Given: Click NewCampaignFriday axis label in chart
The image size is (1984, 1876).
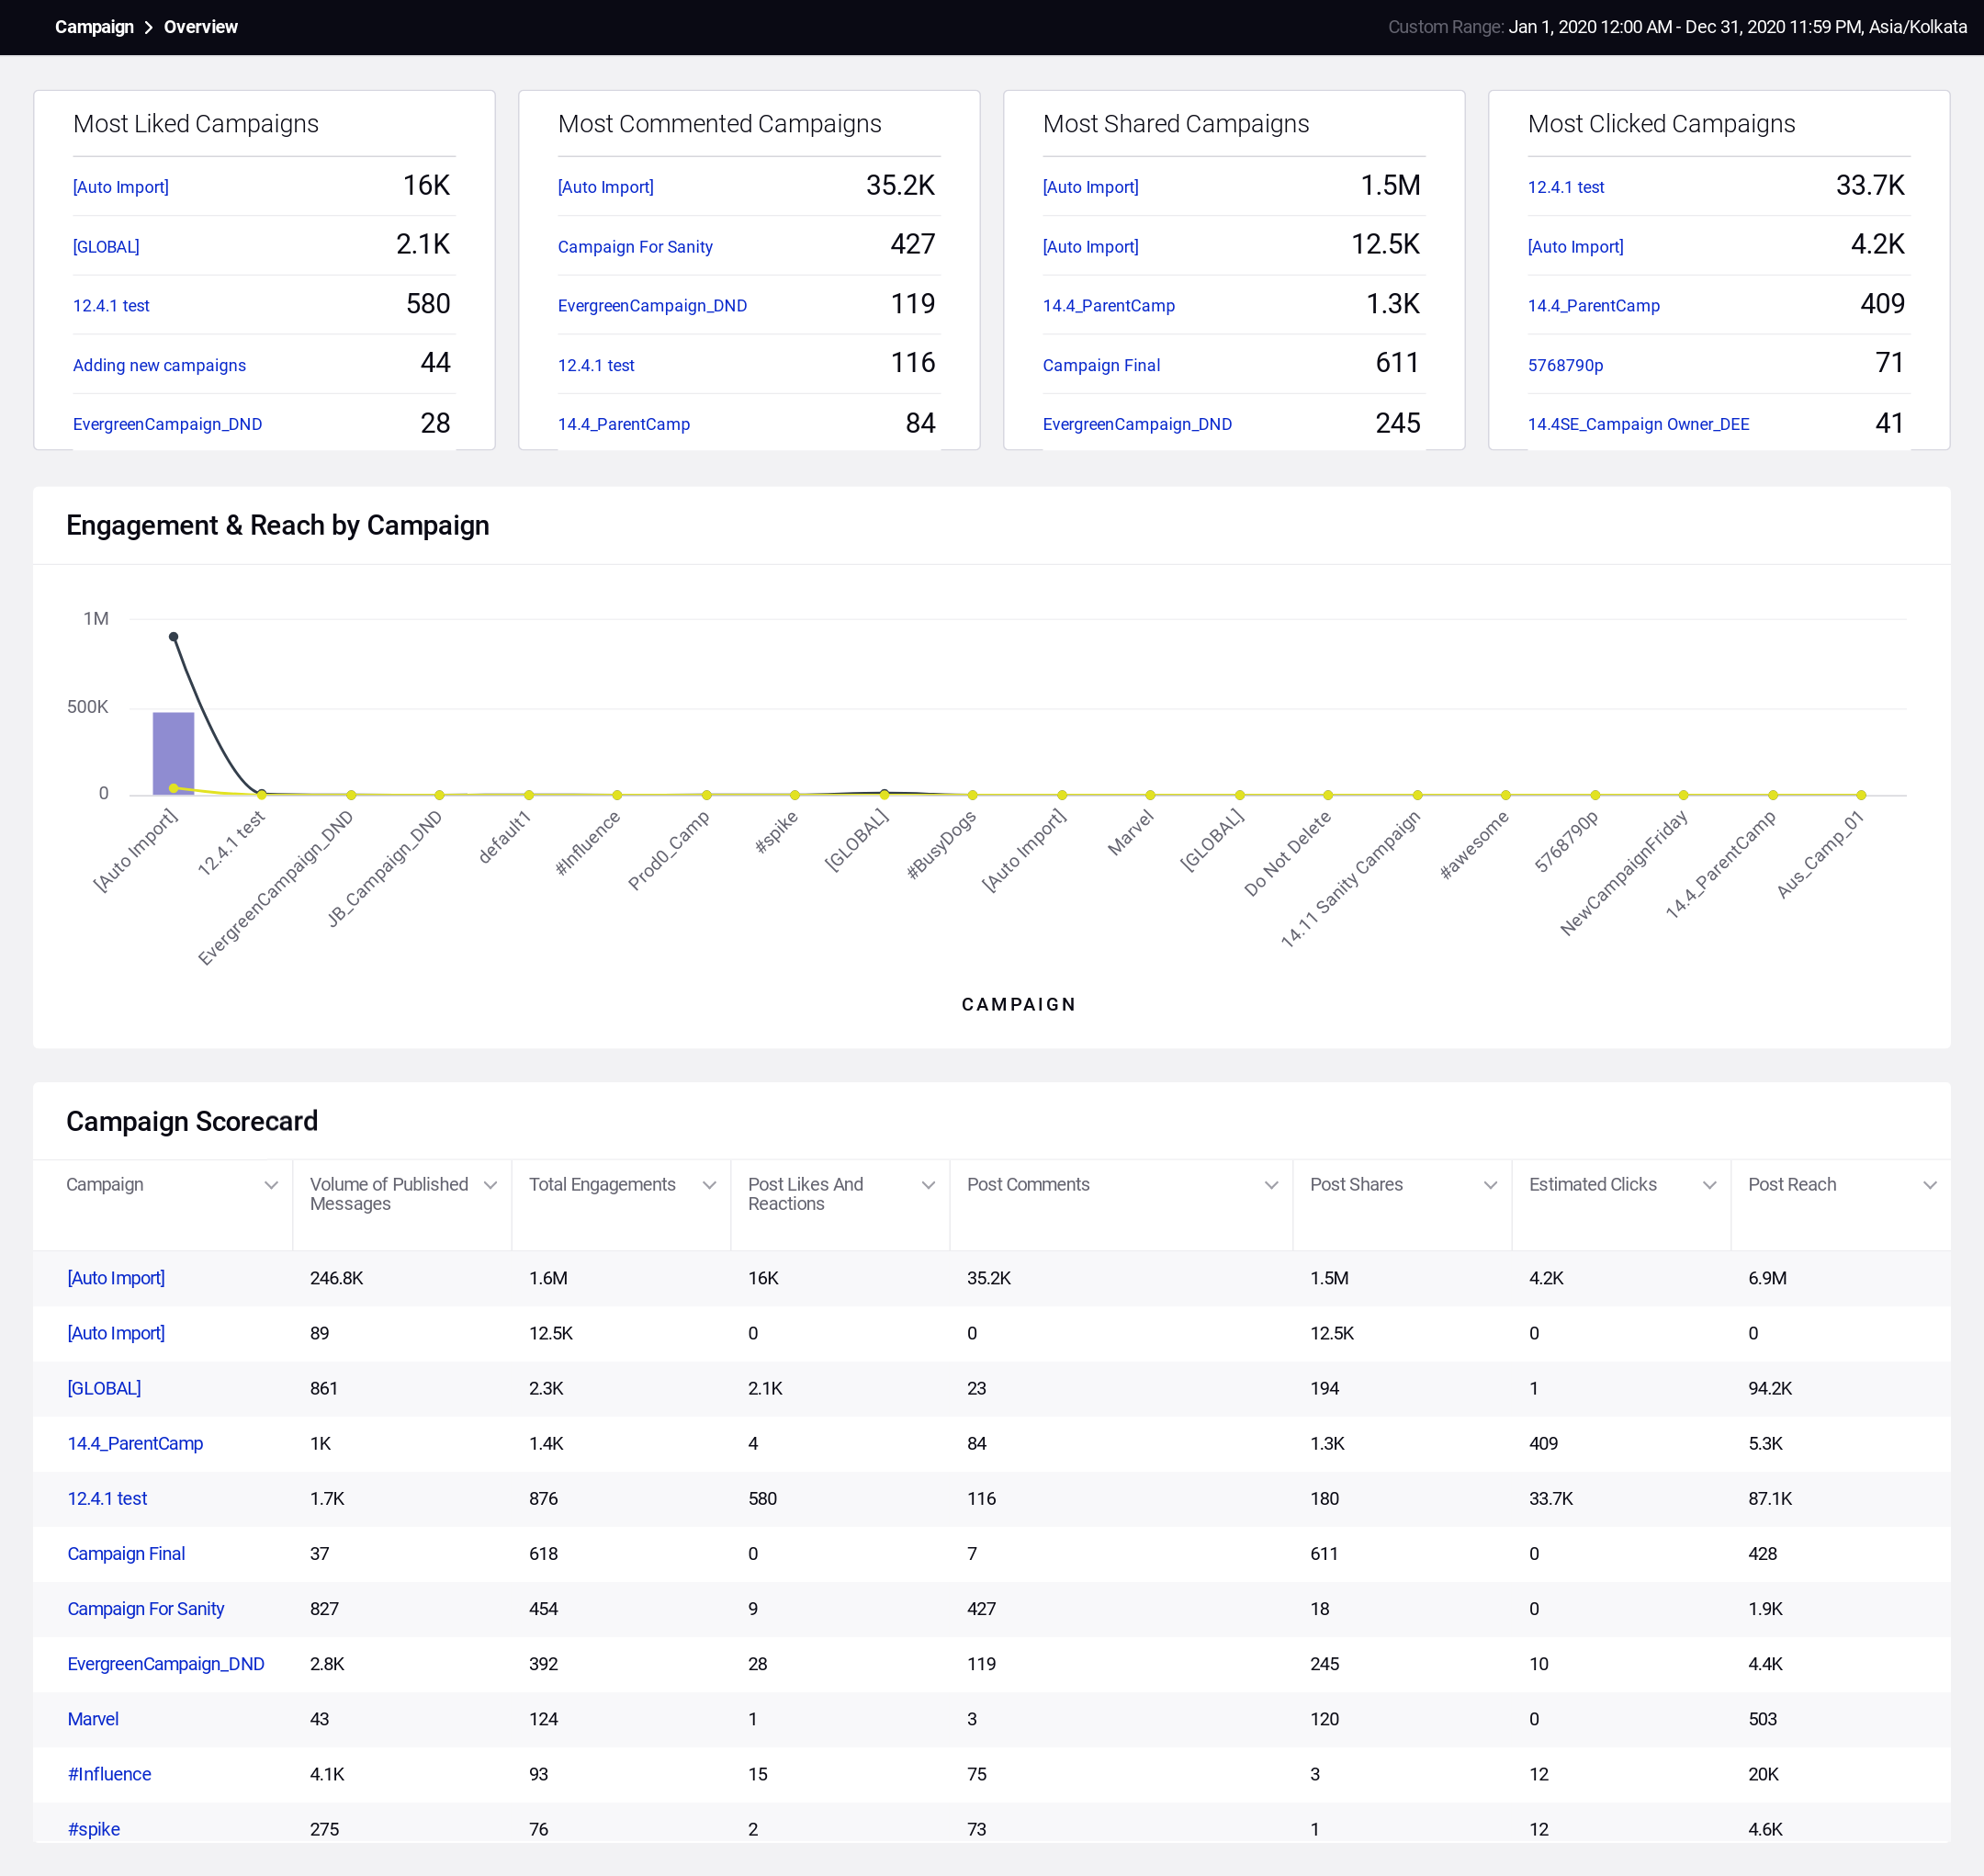Looking at the screenshot, I should [x=1625, y=872].
